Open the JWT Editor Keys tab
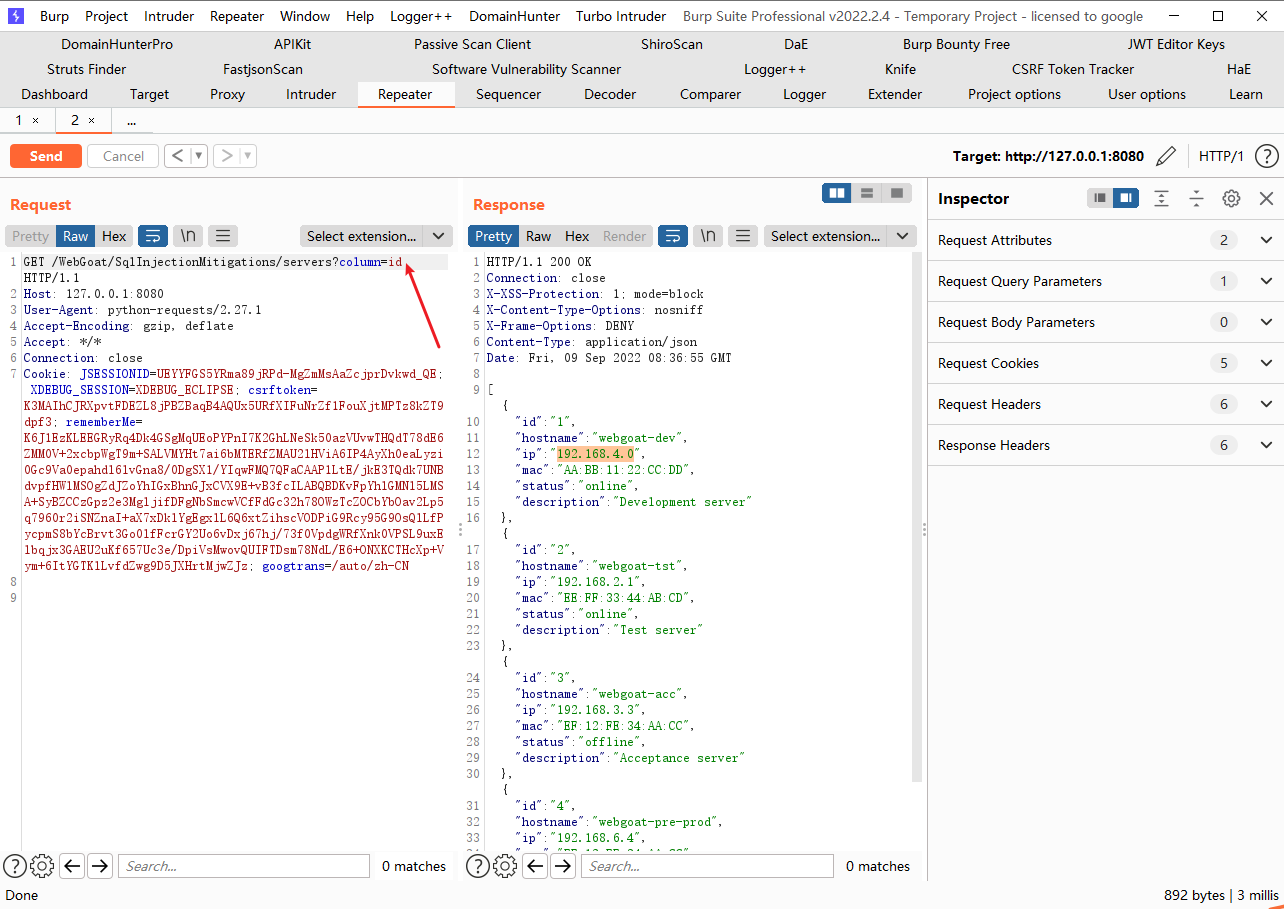This screenshot has height=909, width=1284. pos(1176,44)
